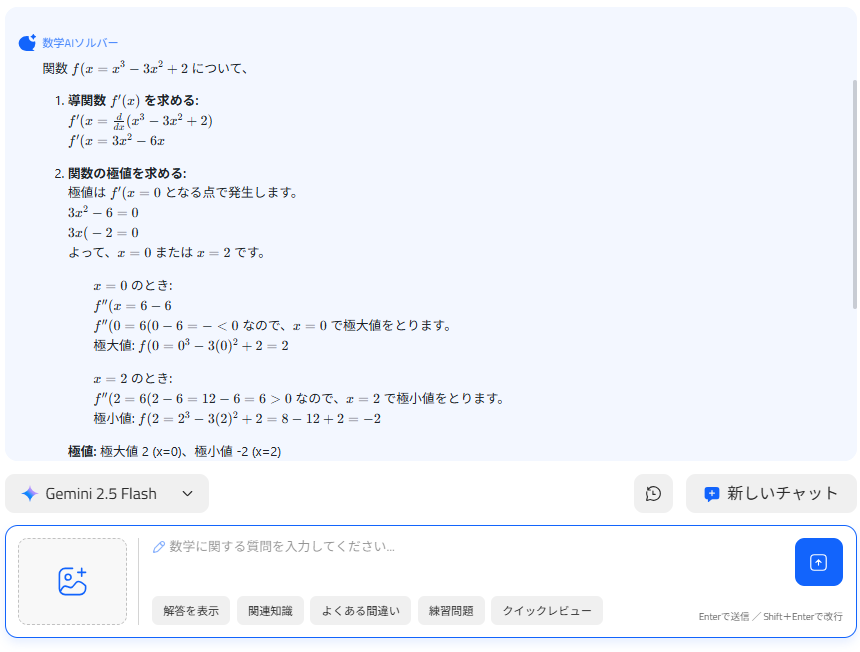This screenshot has width=860, height=652.
Task: Click the pencil icon in the question box
Action: [x=158, y=546]
